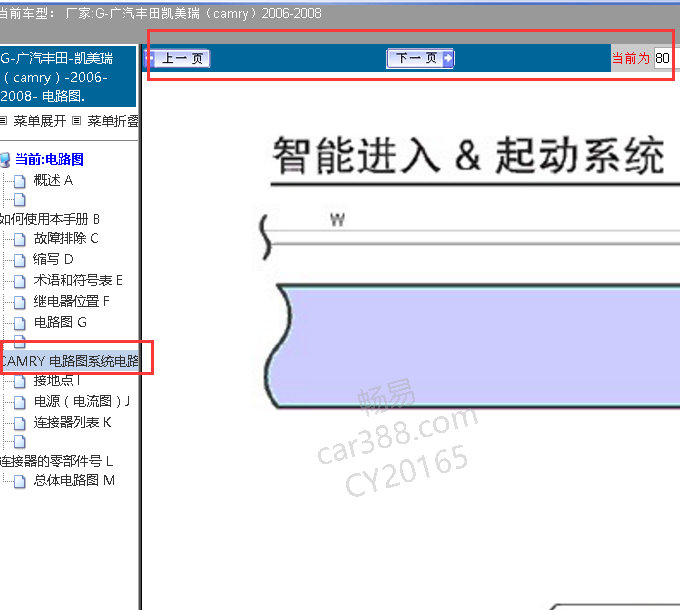Open the 接地点 I tree item
Viewport: 680px width, 610px height.
click(57, 380)
